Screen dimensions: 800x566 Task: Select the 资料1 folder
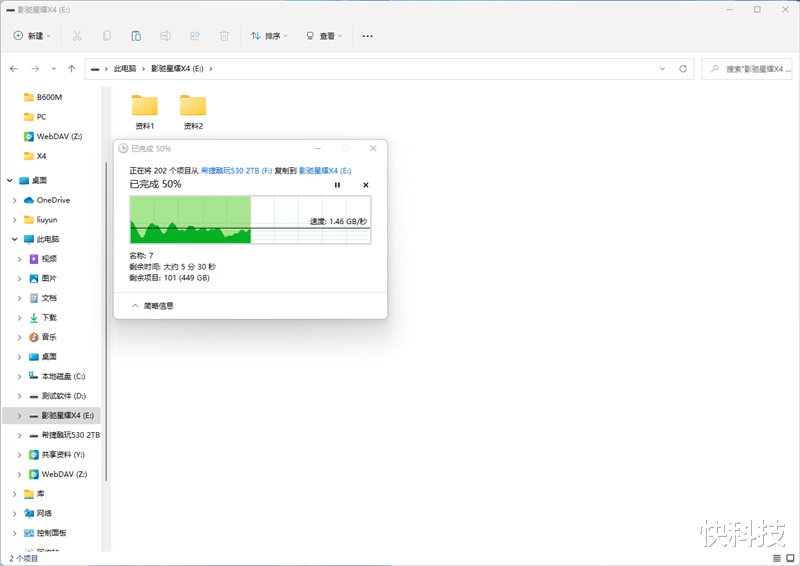point(144,112)
